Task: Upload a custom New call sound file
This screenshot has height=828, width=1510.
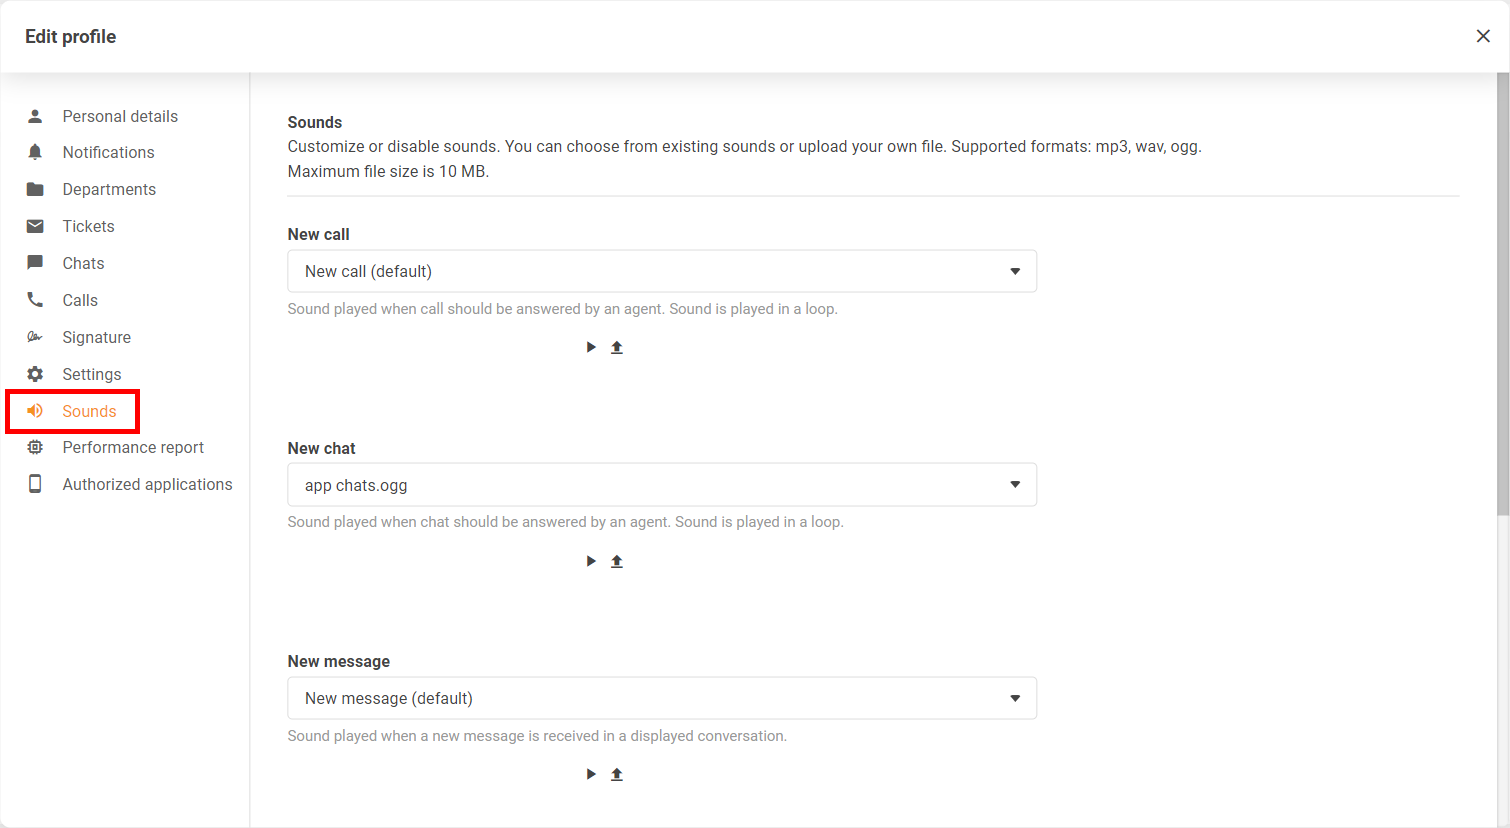Action: tap(617, 347)
